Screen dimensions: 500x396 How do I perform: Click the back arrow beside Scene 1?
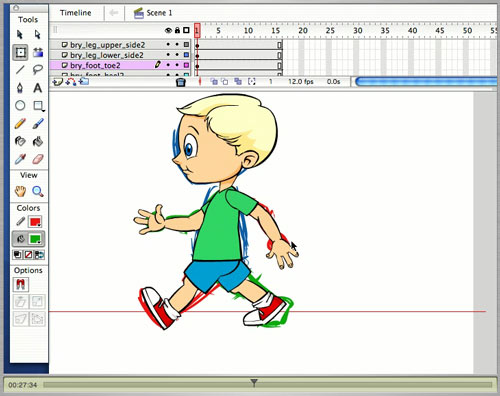tap(114, 13)
